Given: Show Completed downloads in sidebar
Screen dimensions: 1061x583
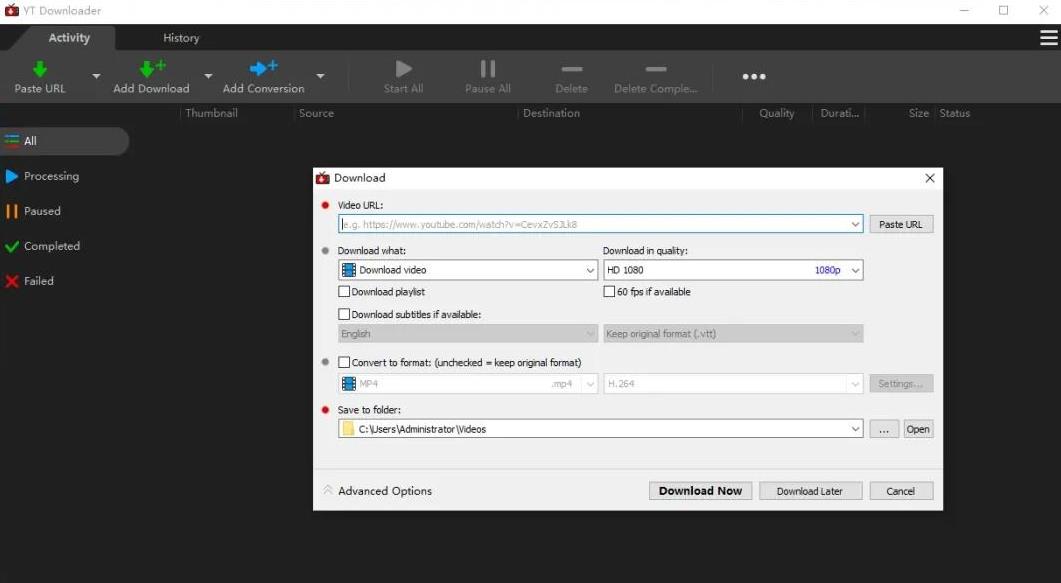Looking at the screenshot, I should coord(51,246).
